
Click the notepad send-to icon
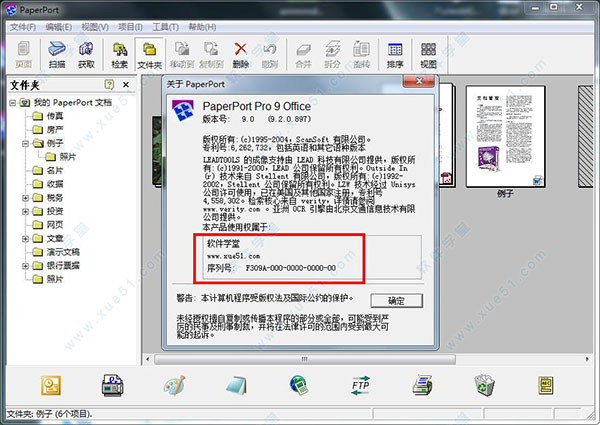coord(236,385)
